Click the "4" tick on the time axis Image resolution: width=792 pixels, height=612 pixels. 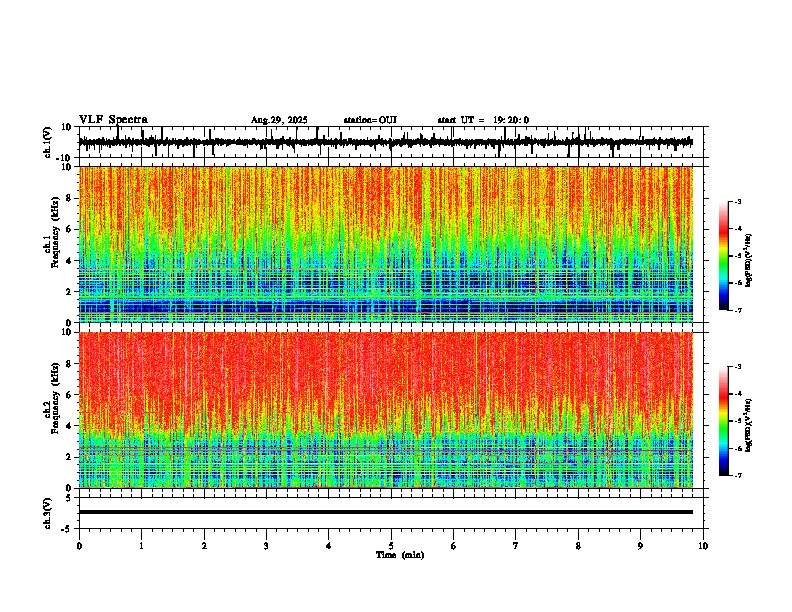click(329, 546)
